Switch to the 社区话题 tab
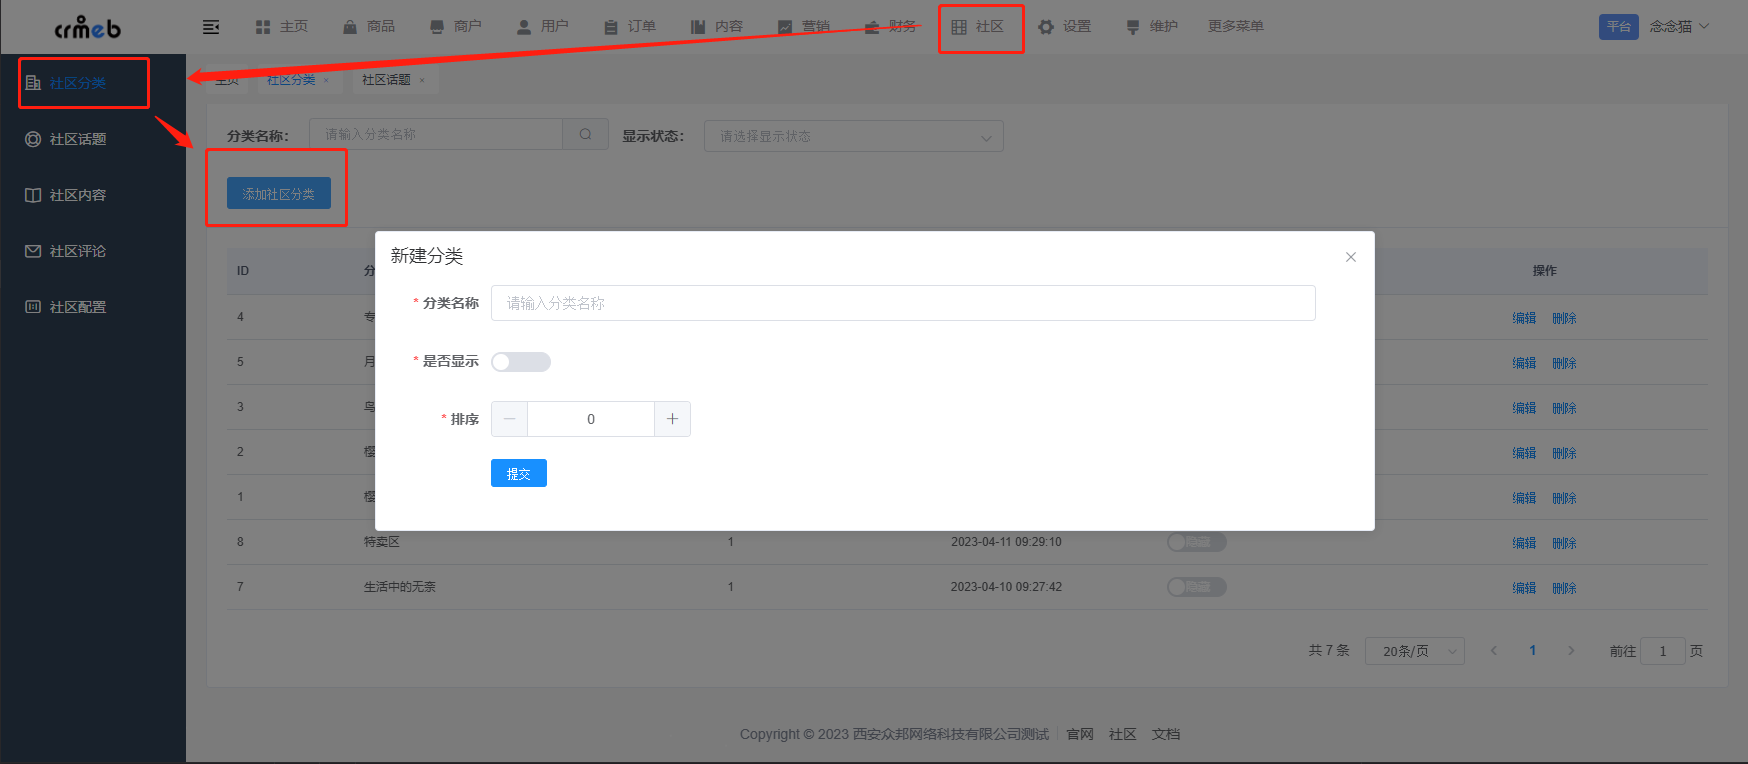 pos(386,80)
